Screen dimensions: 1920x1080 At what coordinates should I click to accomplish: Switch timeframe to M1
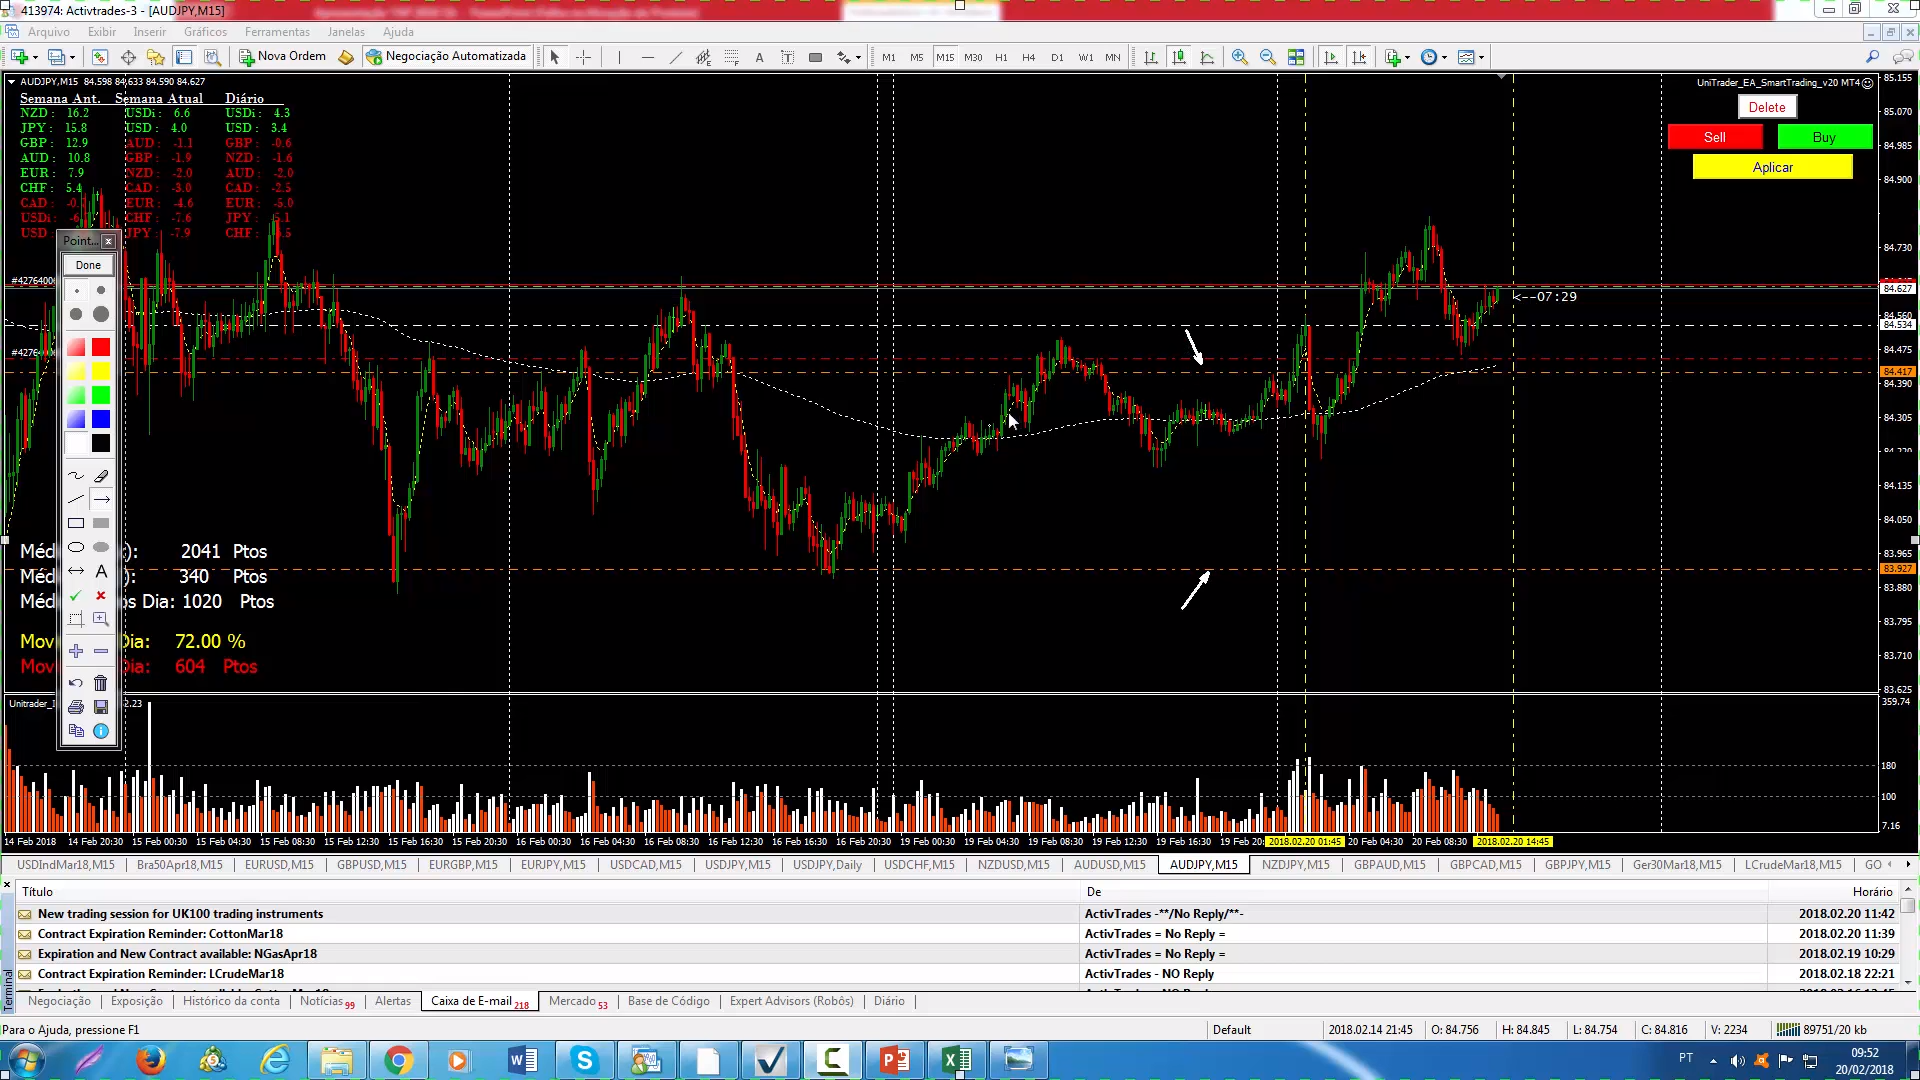click(x=889, y=57)
